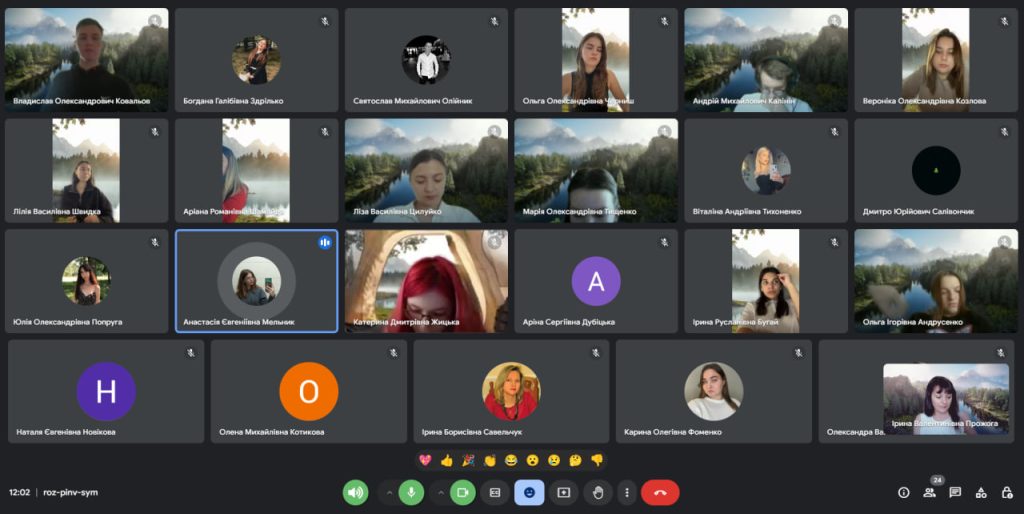Select Анастасія Євгенівна Мельник's highlighted tile
The width and height of the screenshot is (1024, 514).
coord(256,281)
